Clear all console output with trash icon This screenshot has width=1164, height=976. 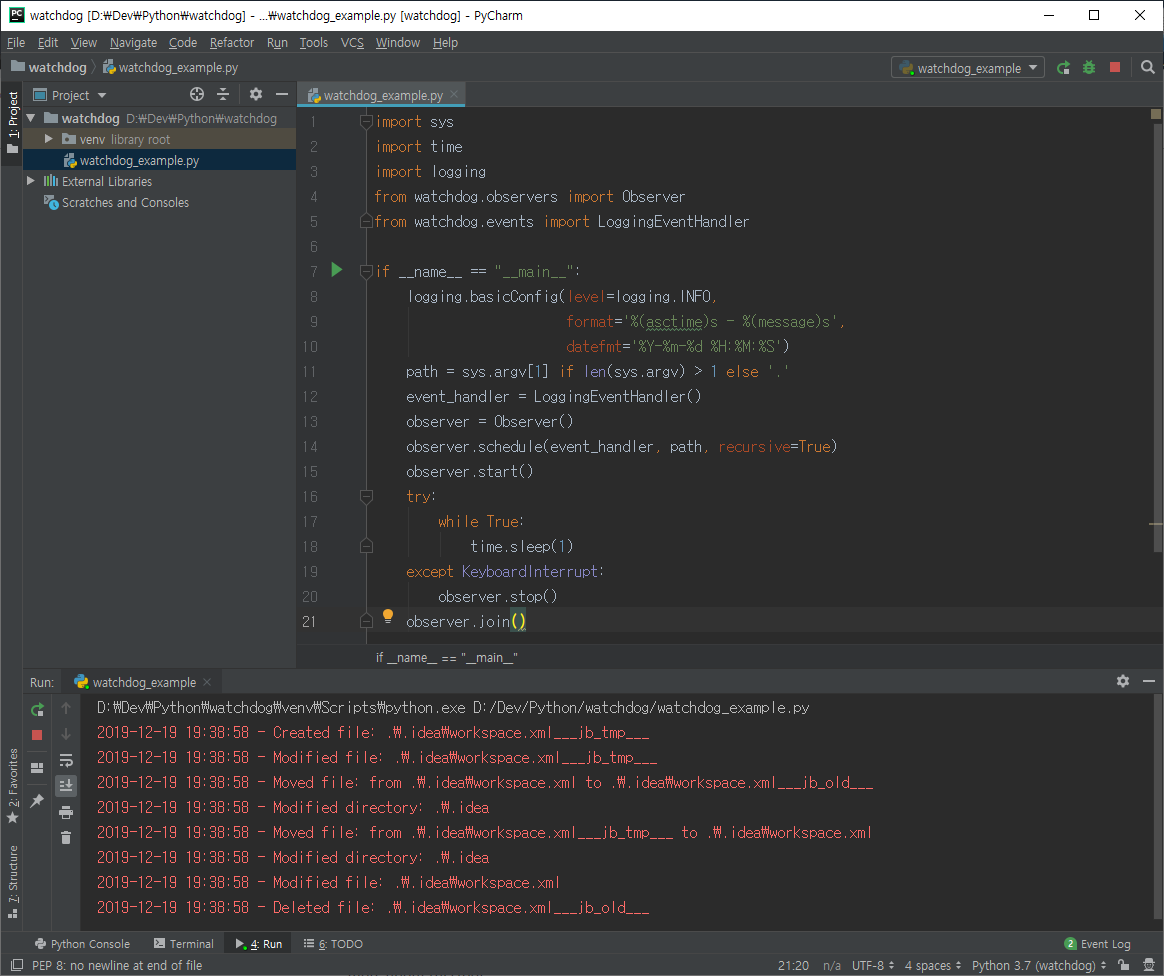pos(66,837)
